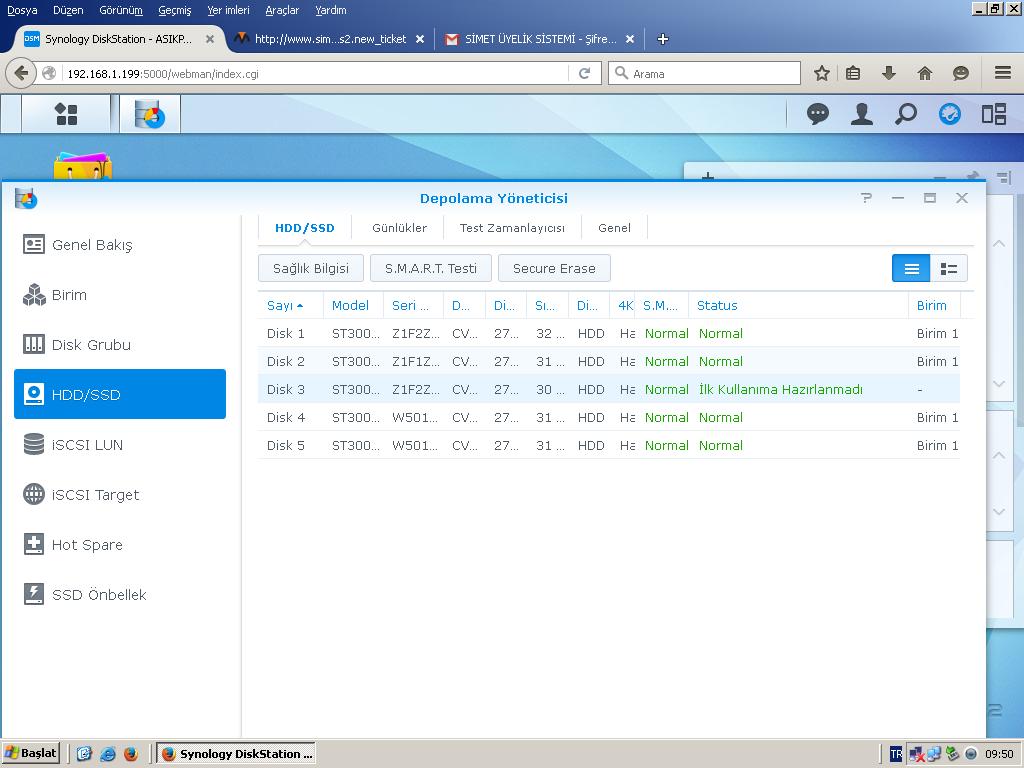1024x768 pixels.
Task: Open the user account options icon
Action: pyautogui.click(x=861, y=114)
